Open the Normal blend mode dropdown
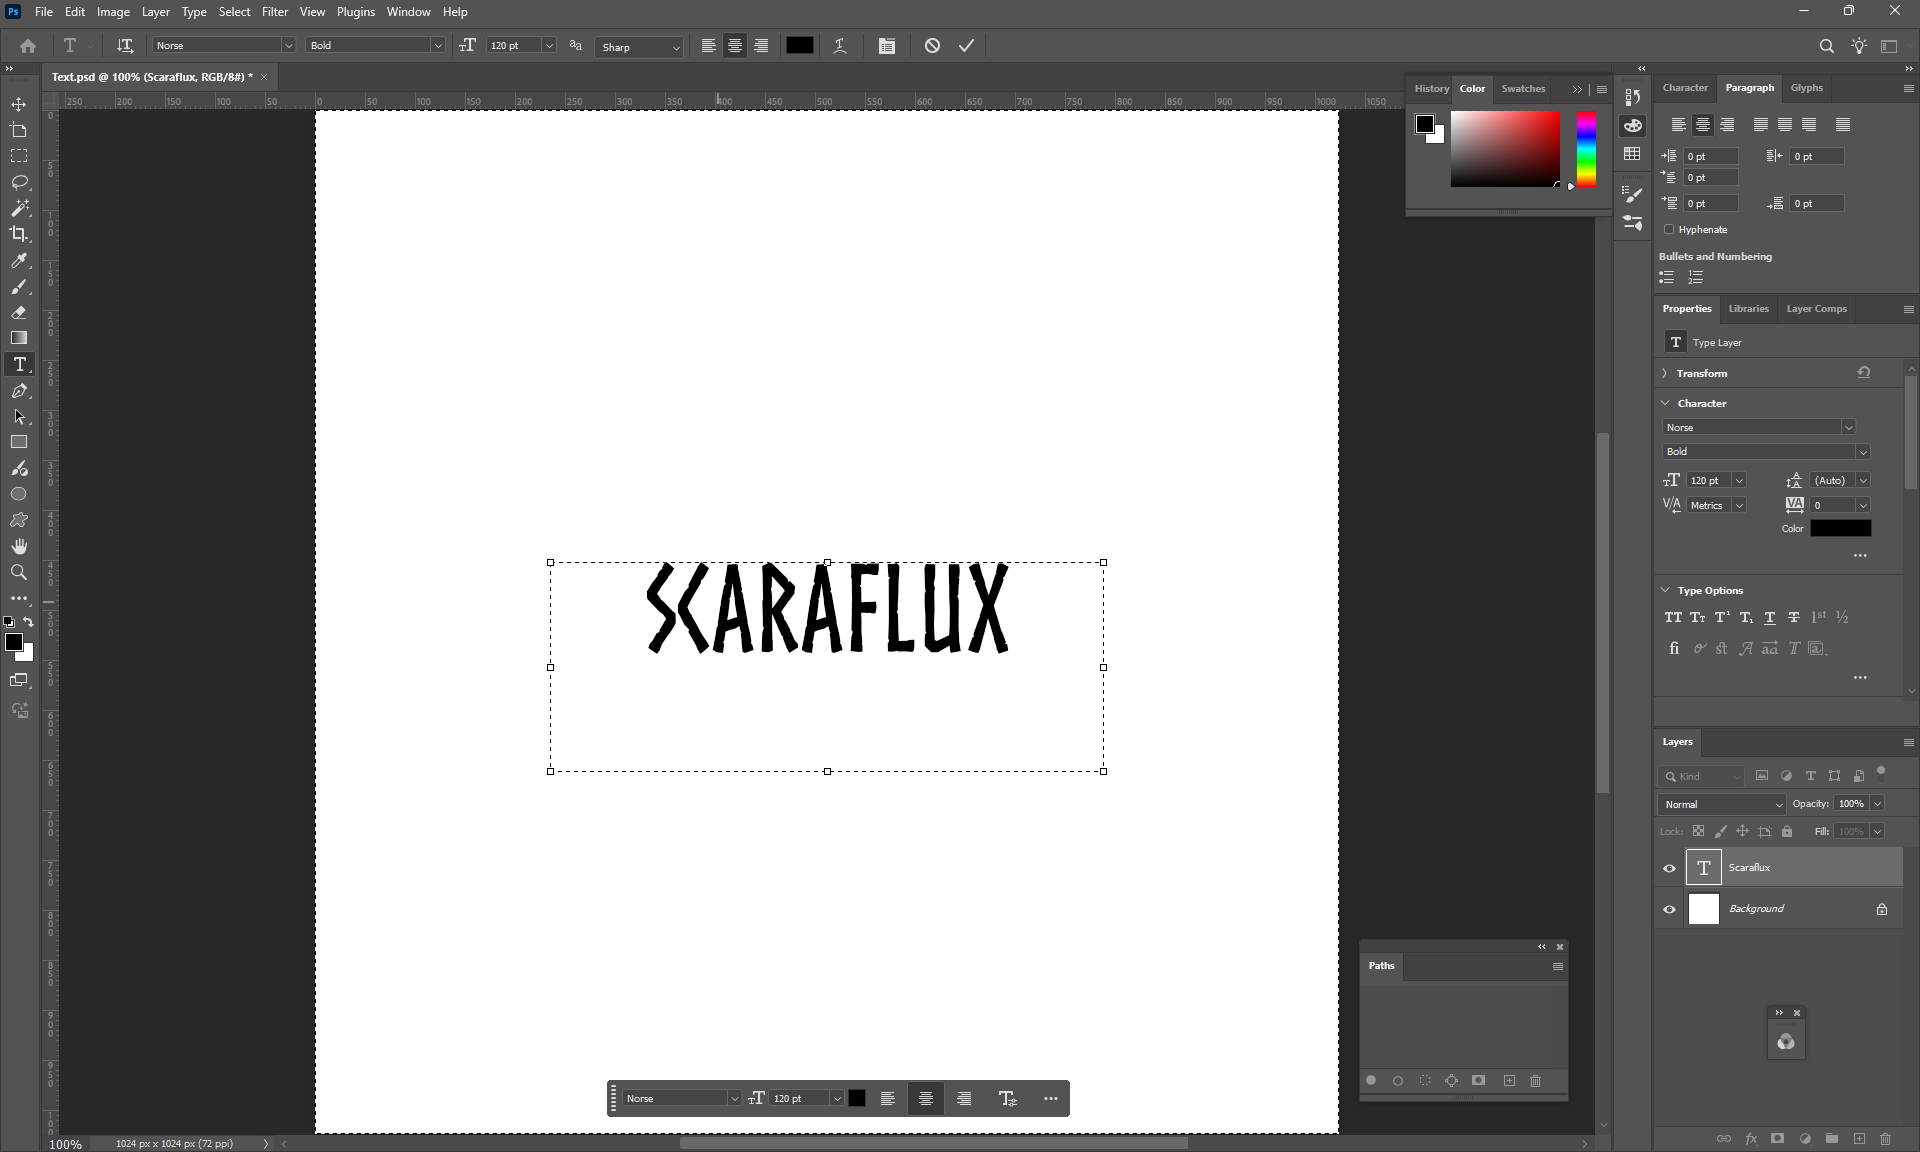1920x1152 pixels. pos(1722,804)
